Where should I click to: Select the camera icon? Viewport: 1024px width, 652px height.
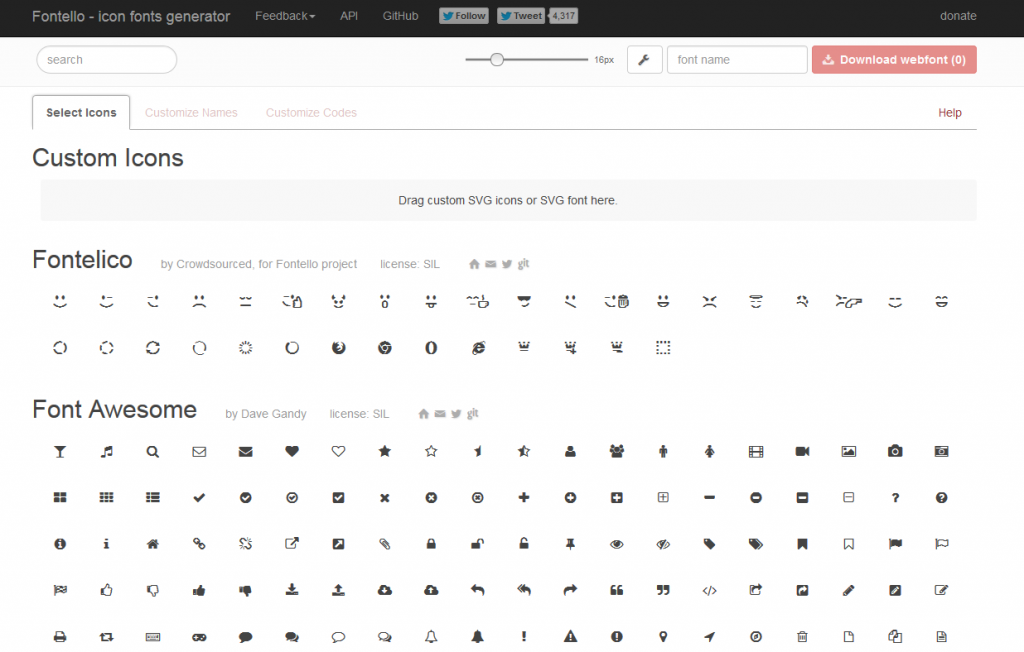click(x=895, y=451)
